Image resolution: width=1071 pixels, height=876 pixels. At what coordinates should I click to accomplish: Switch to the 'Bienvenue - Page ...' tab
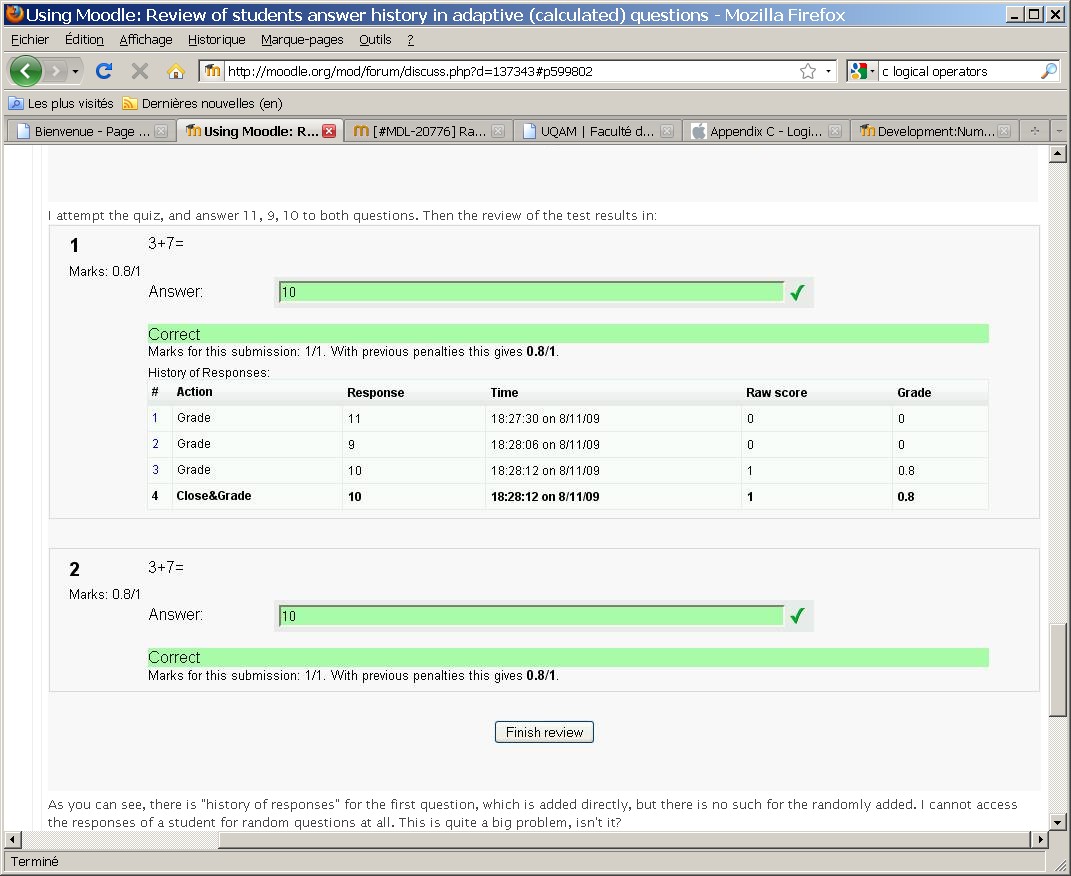click(x=91, y=131)
